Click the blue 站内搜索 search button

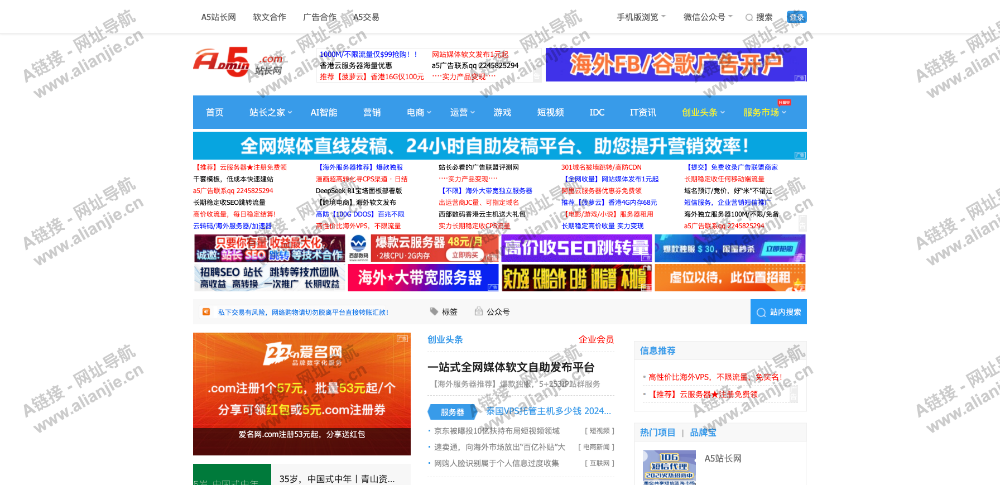(778, 312)
